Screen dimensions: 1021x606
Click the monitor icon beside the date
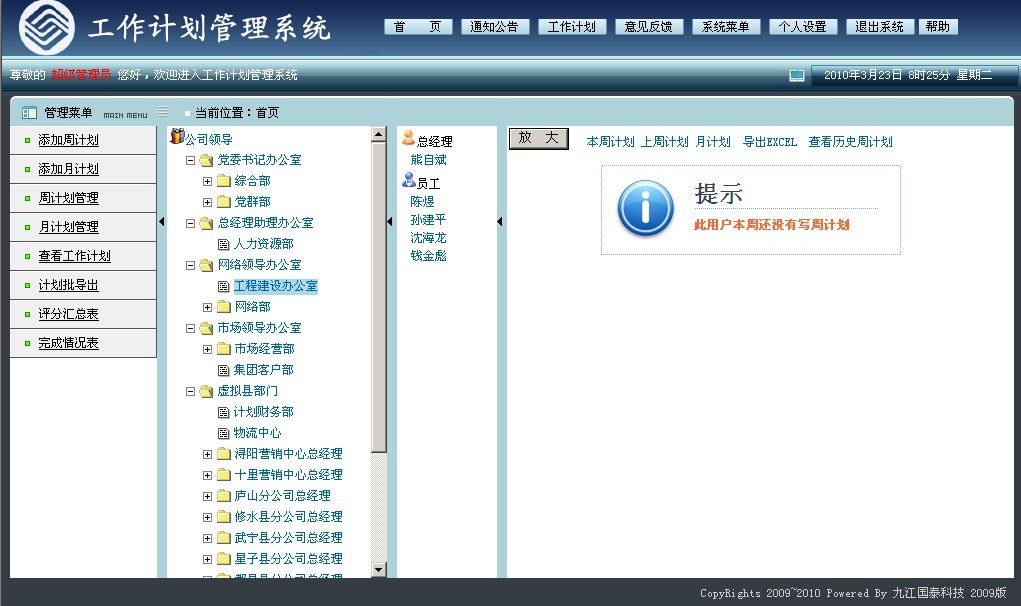coord(797,75)
